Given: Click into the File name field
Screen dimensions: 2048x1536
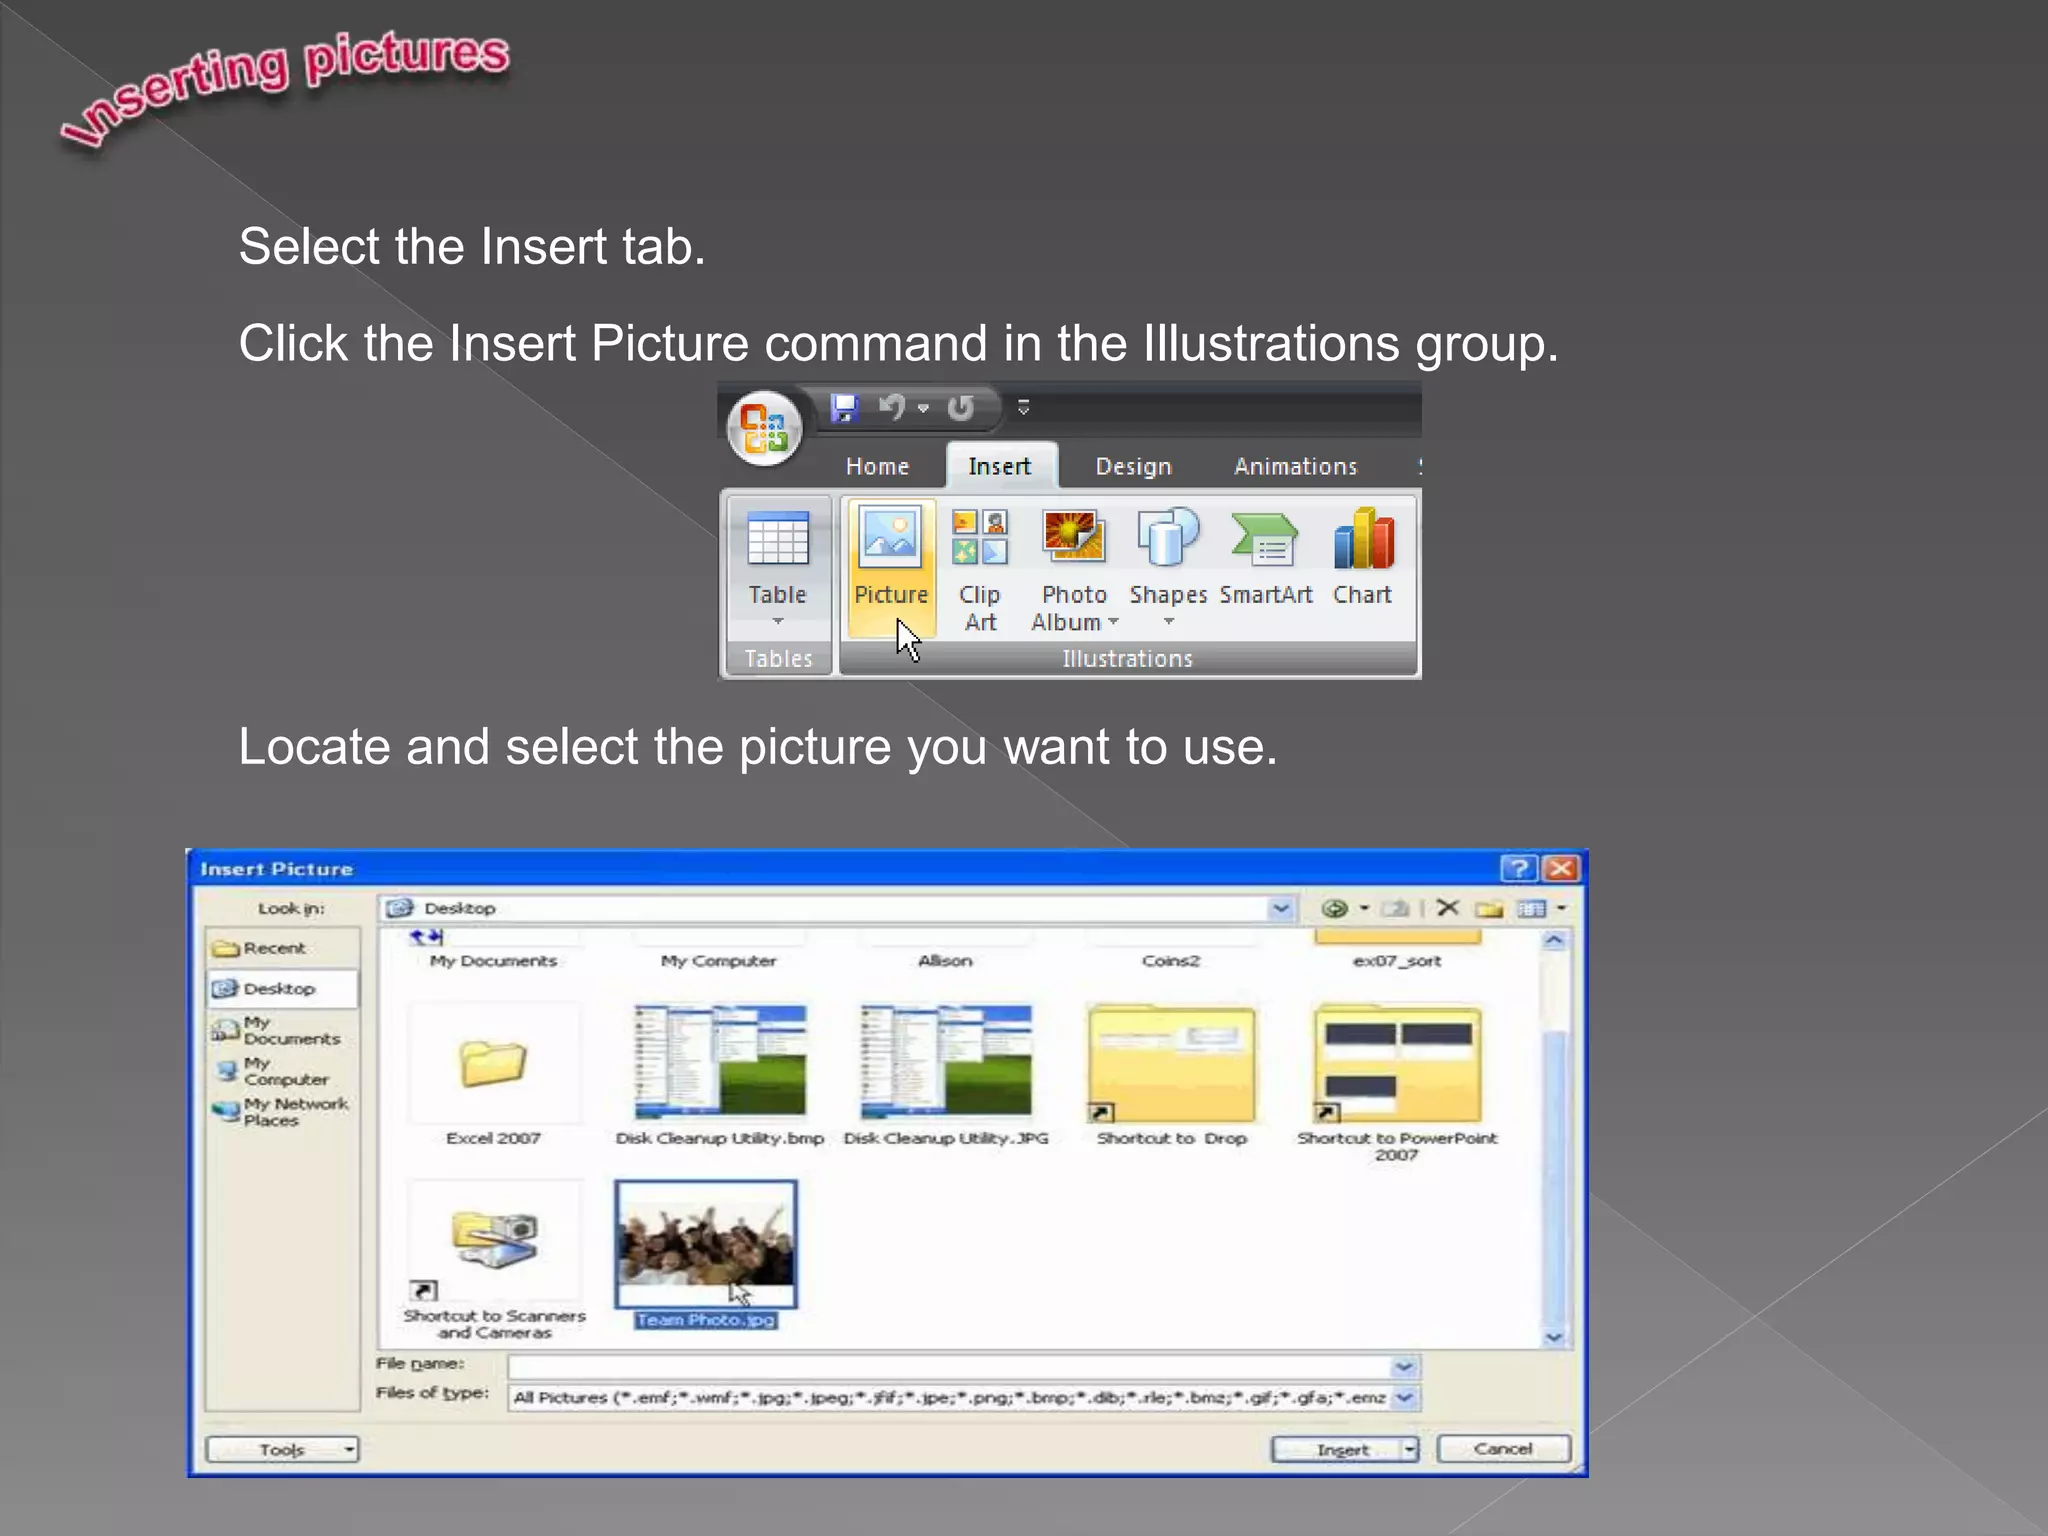Looking at the screenshot, I should (950, 1366).
